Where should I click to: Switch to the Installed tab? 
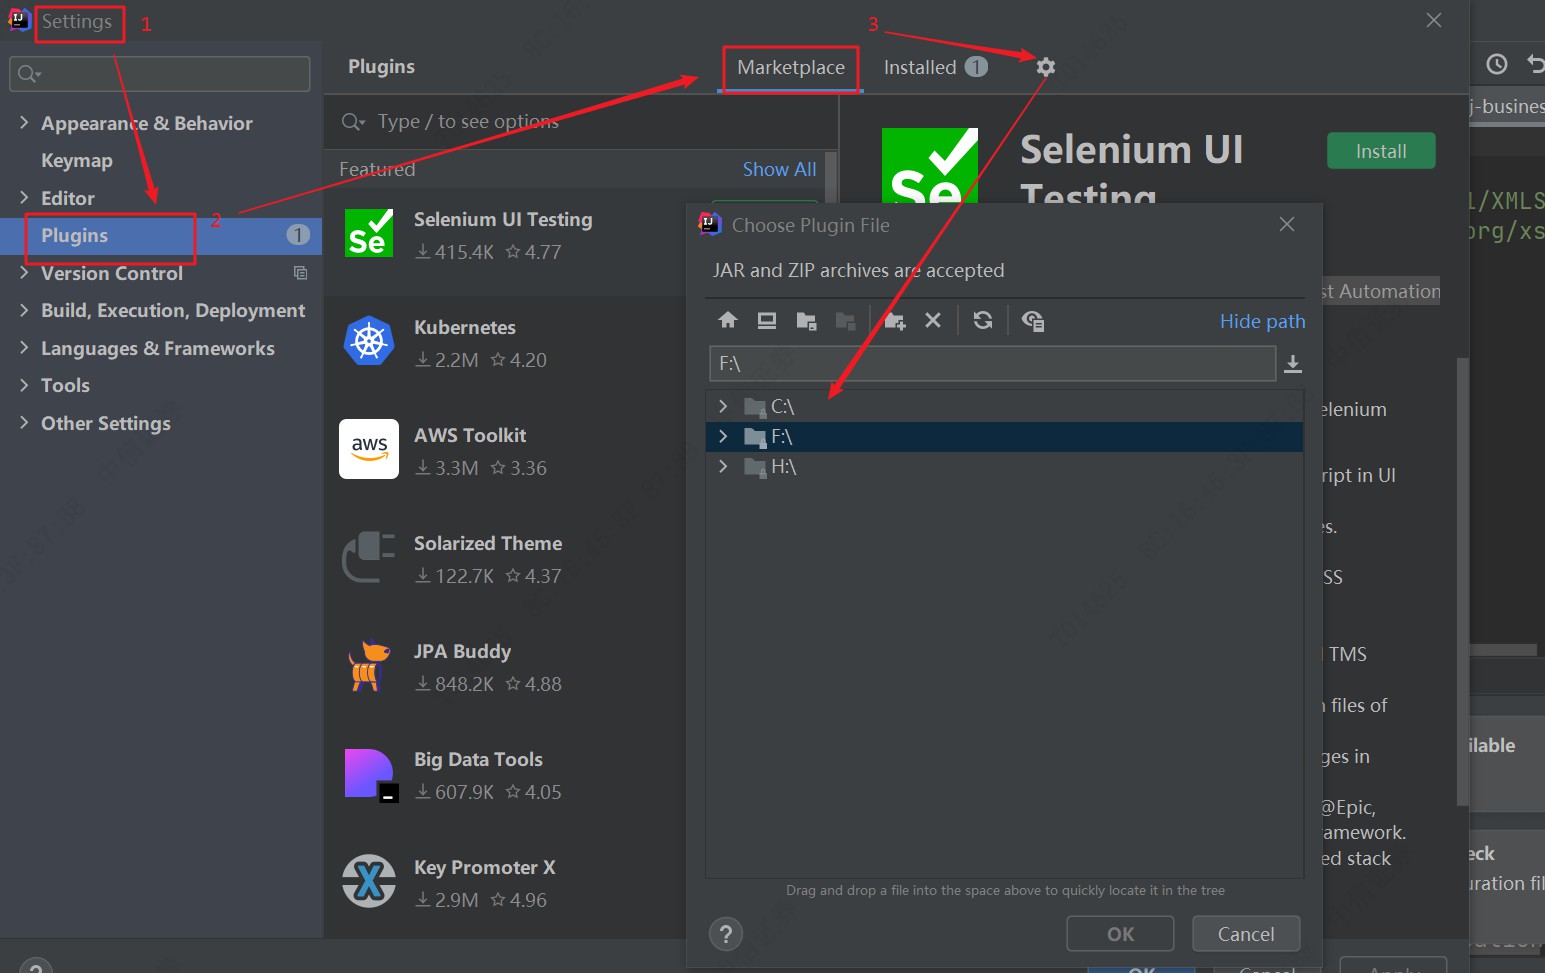(935, 67)
